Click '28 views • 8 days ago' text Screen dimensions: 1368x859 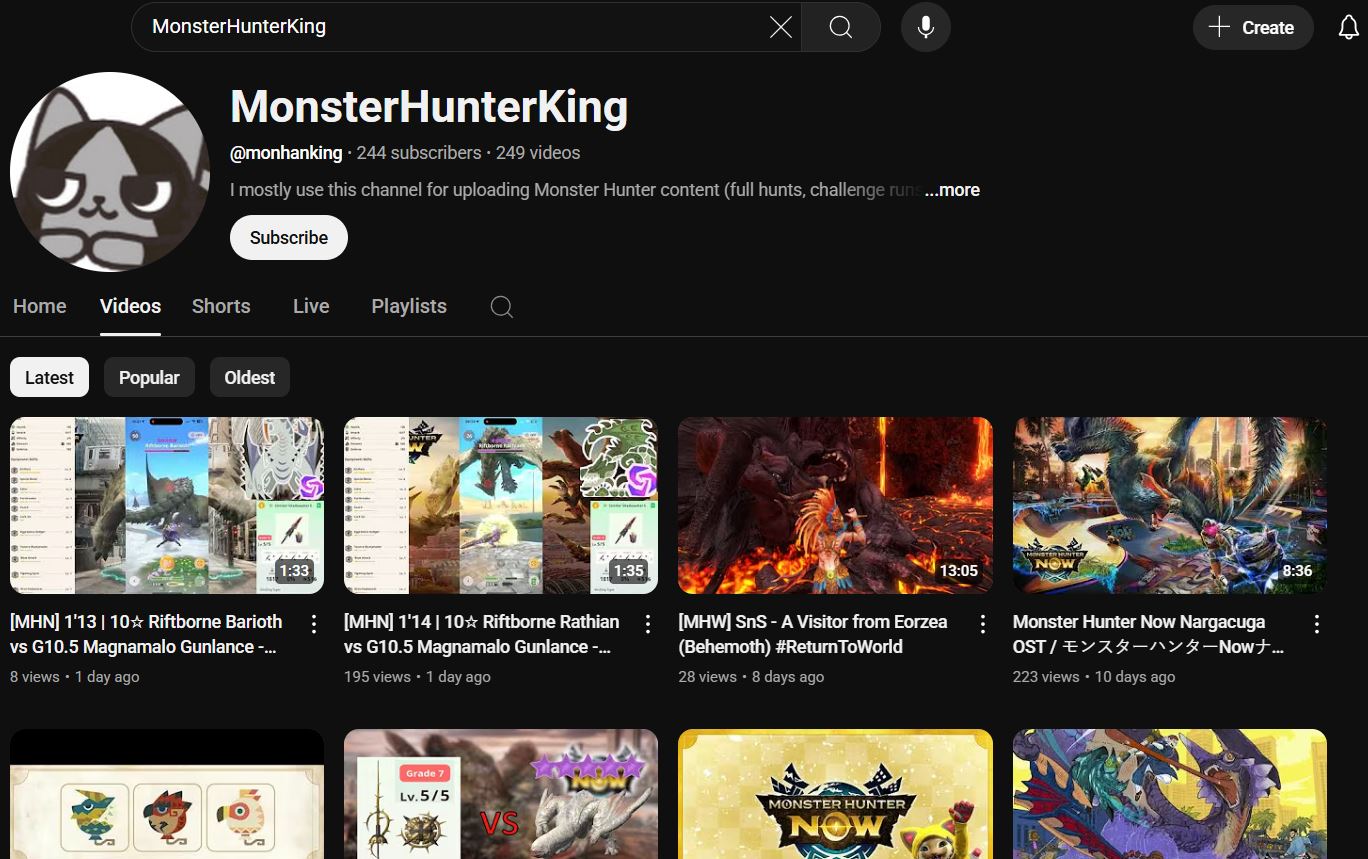click(x=751, y=677)
